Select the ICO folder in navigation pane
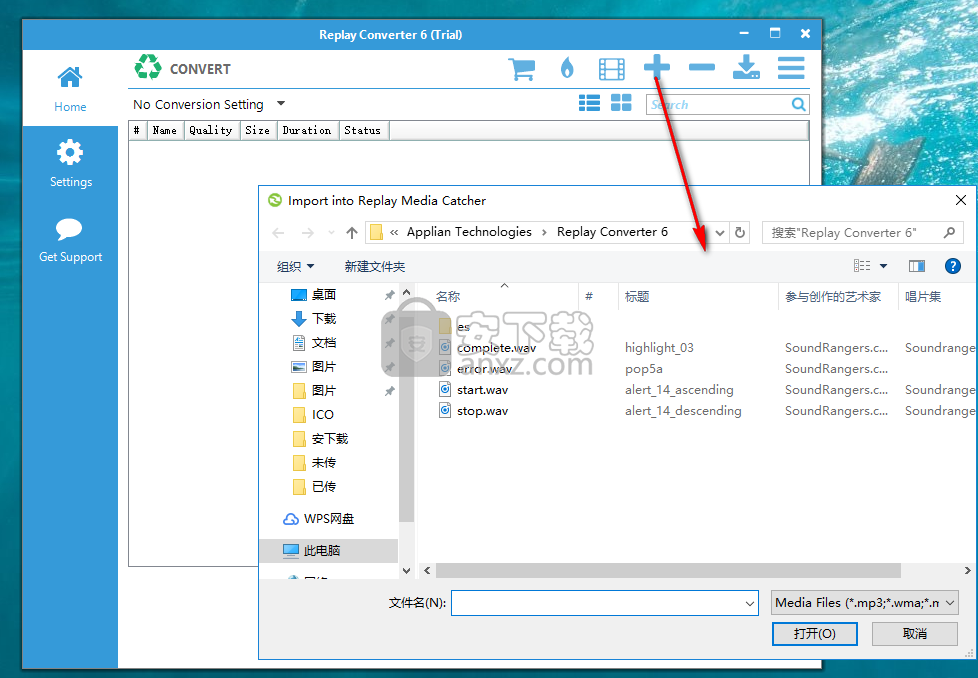Viewport: 978px width, 678px height. pos(322,415)
